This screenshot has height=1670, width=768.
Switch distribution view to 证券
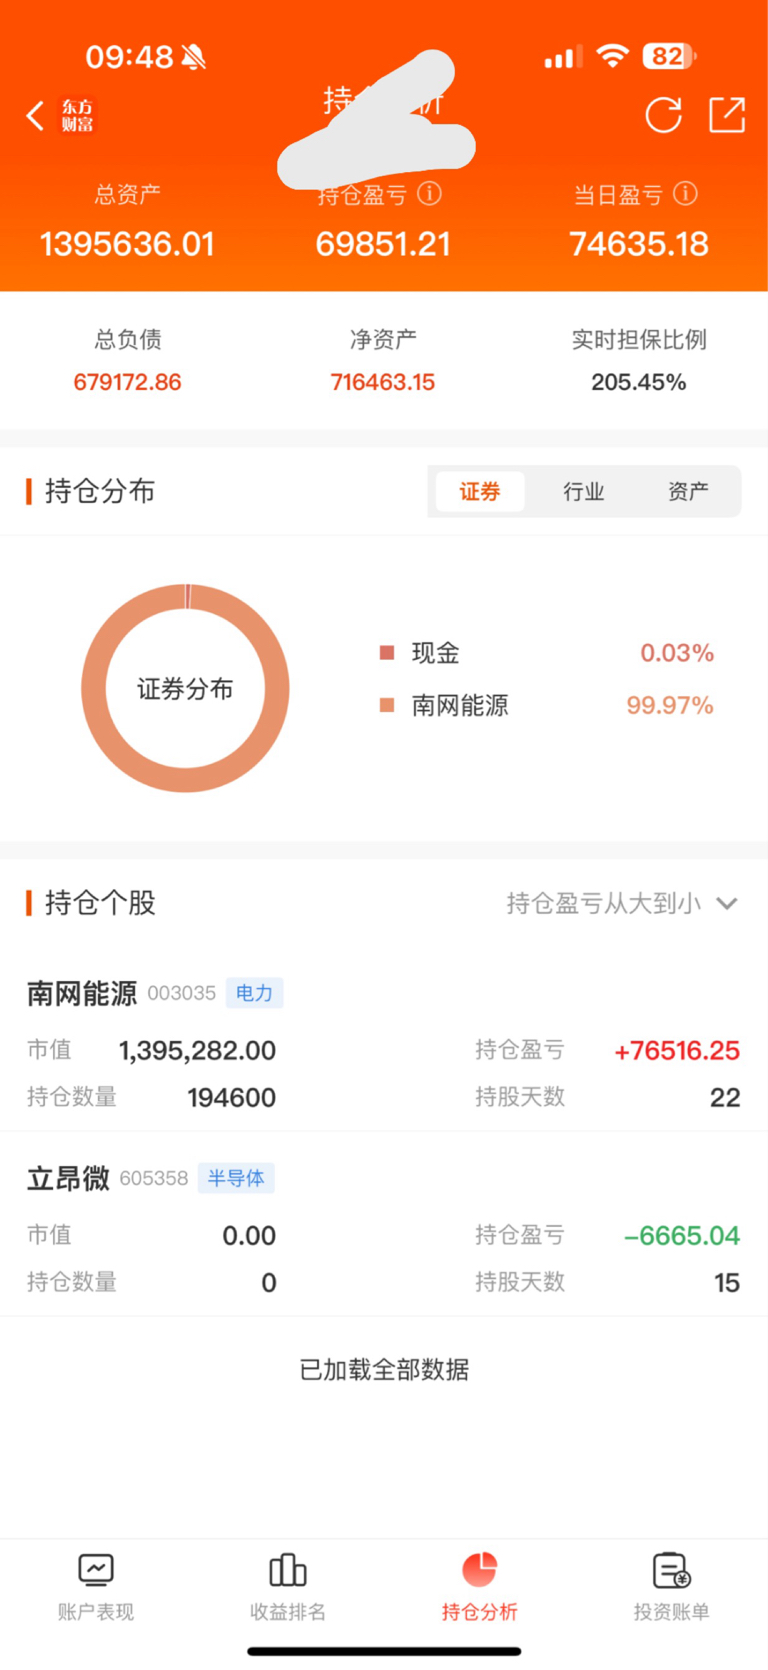click(479, 491)
